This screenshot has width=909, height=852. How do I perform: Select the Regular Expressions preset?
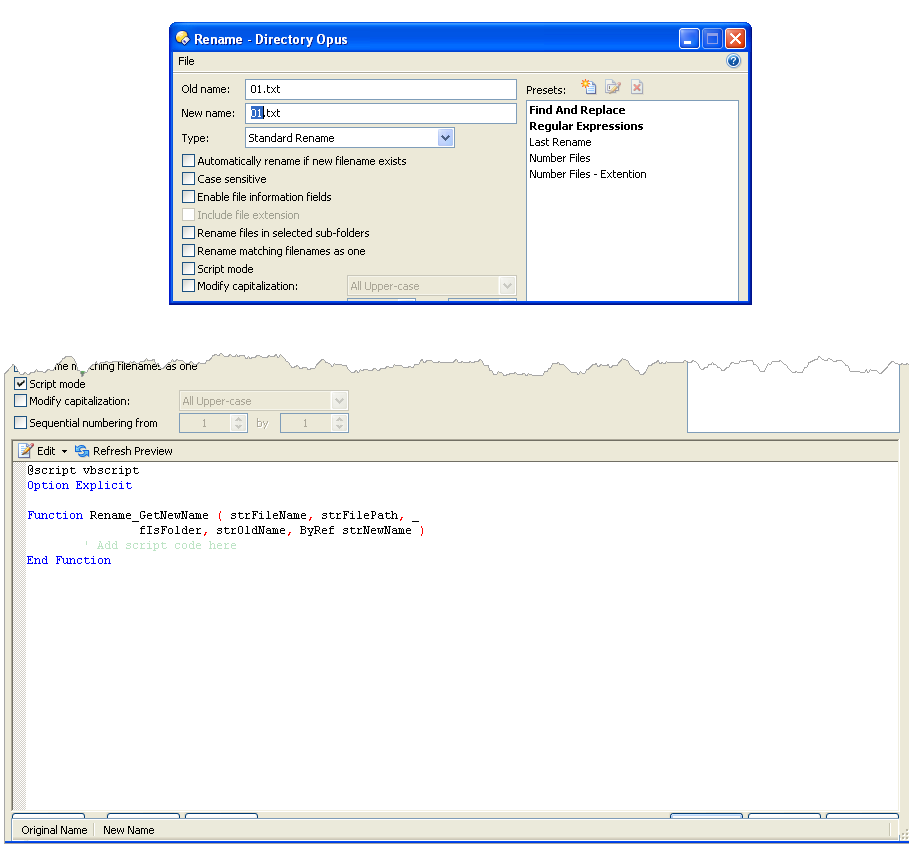[x=586, y=126]
